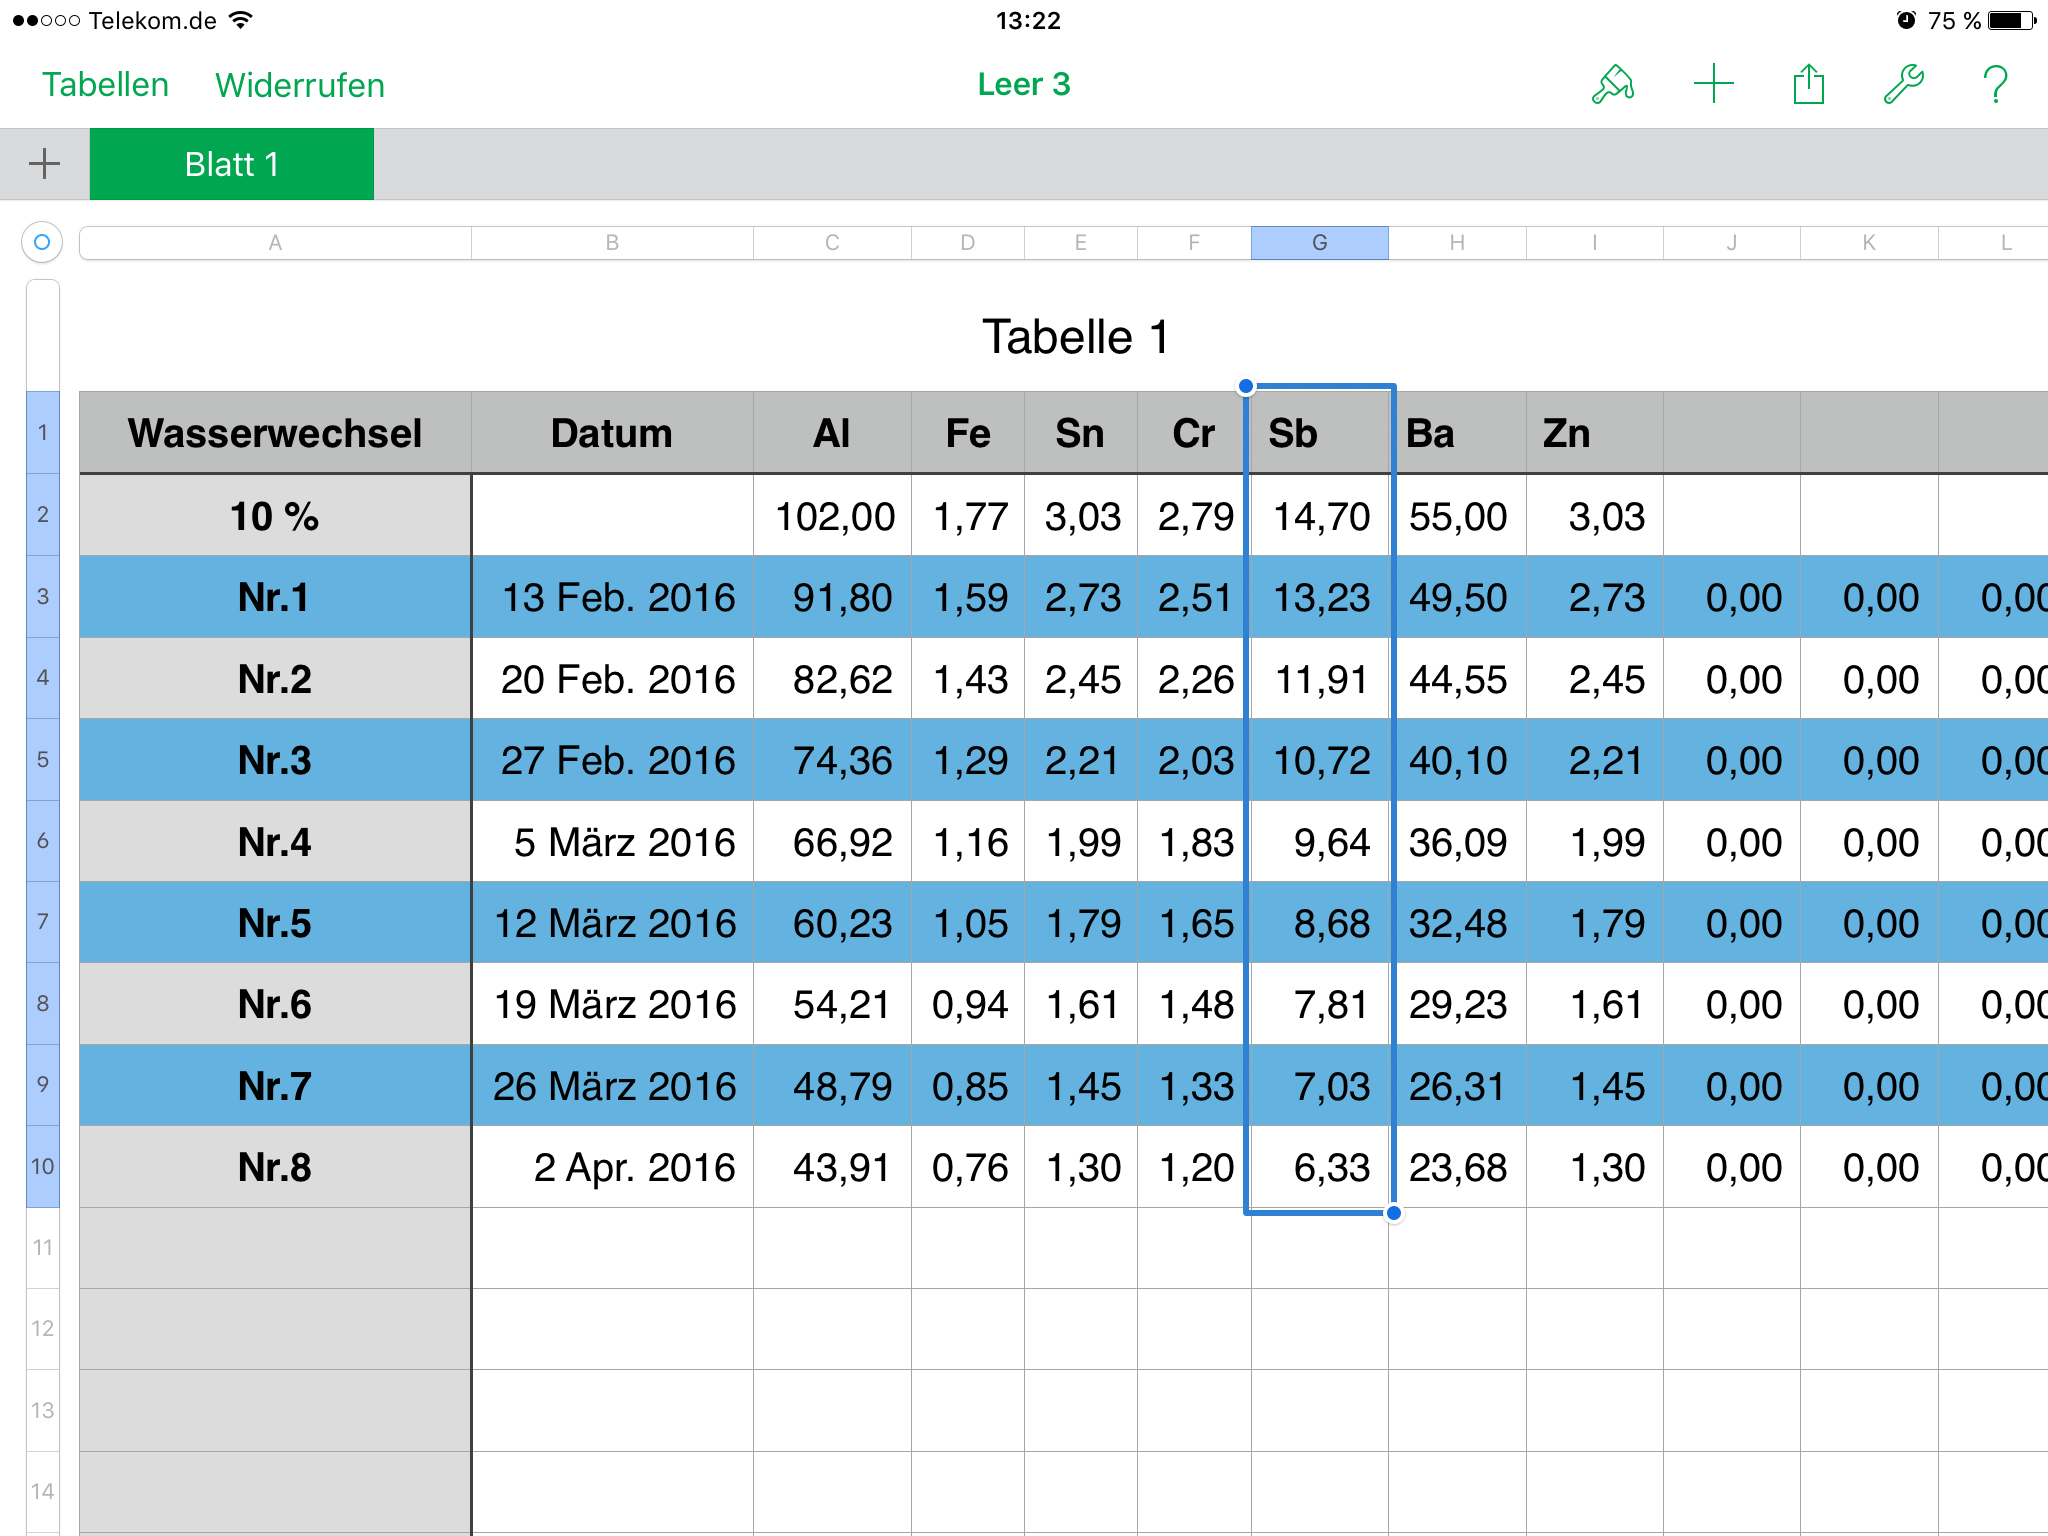Select the row 5 header
Image resolution: width=2048 pixels, height=1536 pixels.
(x=43, y=760)
